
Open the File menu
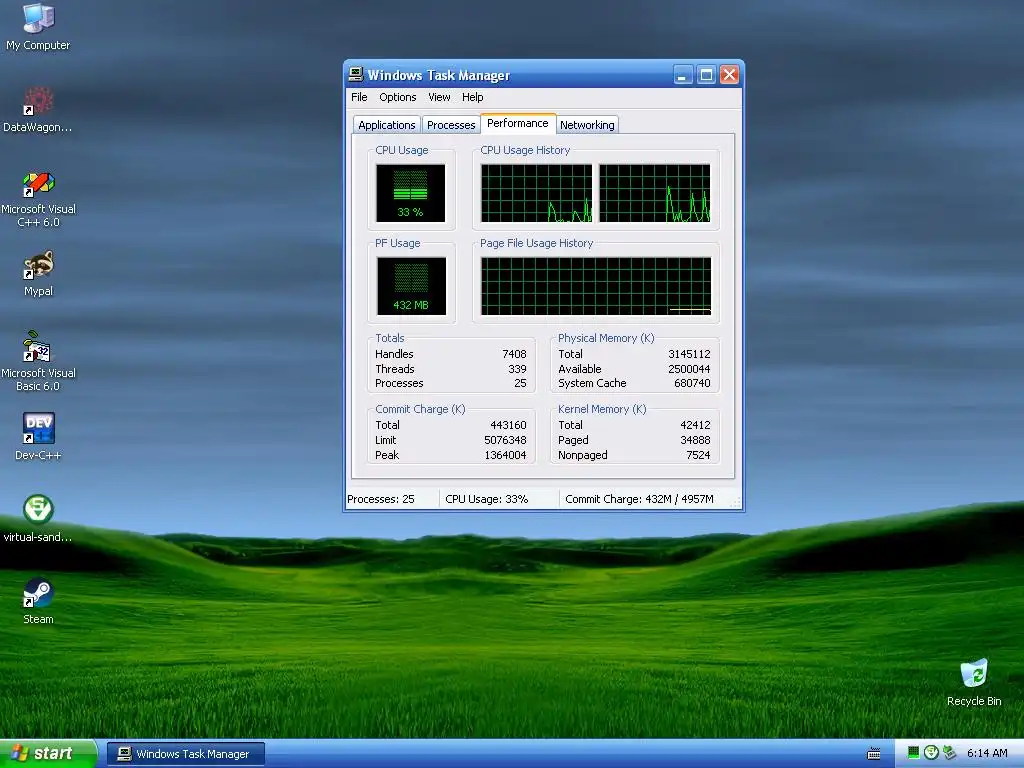pos(359,97)
